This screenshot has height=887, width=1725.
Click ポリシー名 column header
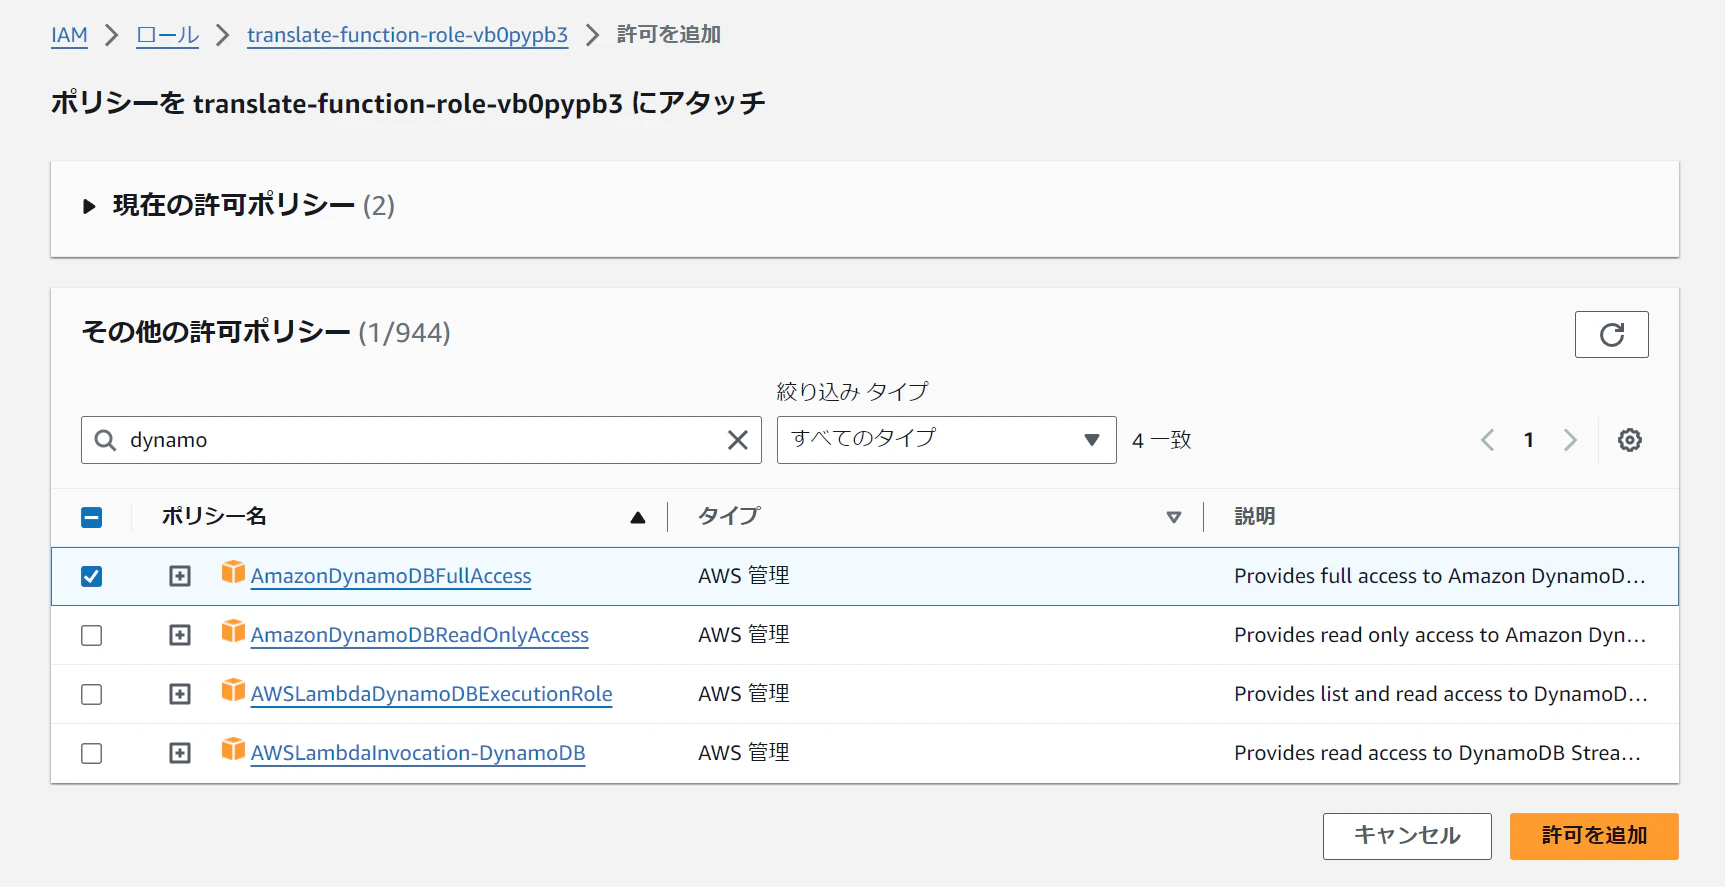coord(214,517)
